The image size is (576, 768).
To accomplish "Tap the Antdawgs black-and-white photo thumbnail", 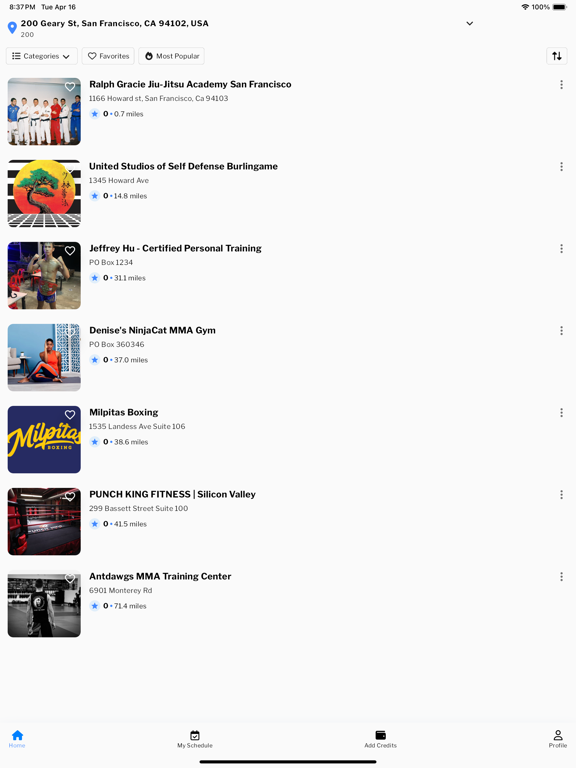I will pyautogui.click(x=44, y=604).
